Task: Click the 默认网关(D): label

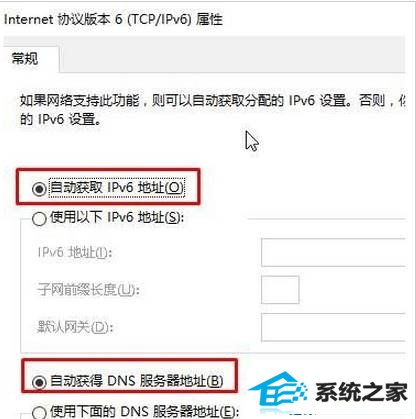Action: 75,327
